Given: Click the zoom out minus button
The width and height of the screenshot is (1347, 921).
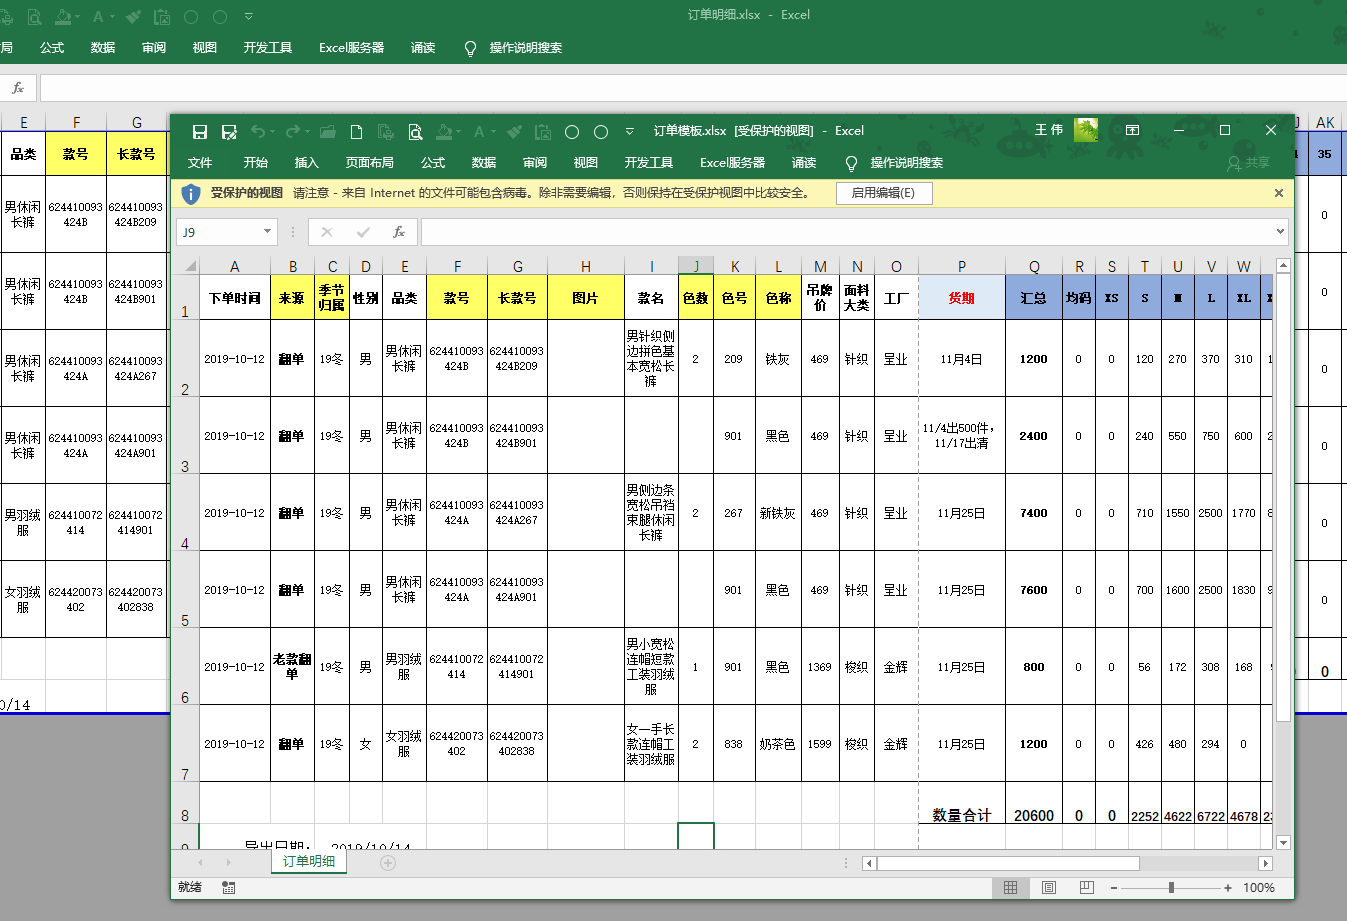Looking at the screenshot, I should click(1115, 887).
